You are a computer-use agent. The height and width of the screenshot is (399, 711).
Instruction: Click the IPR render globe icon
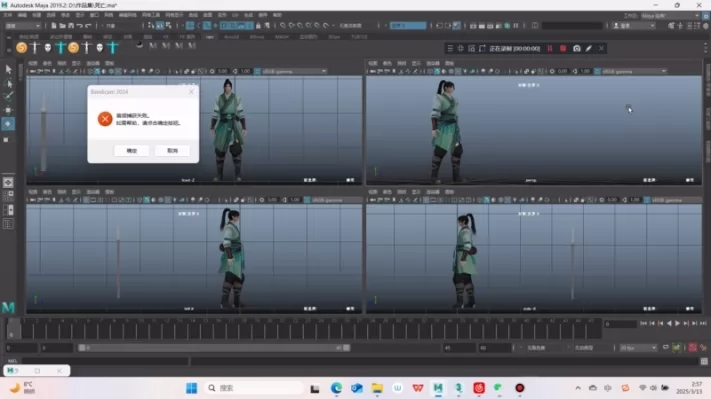click(x=507, y=25)
